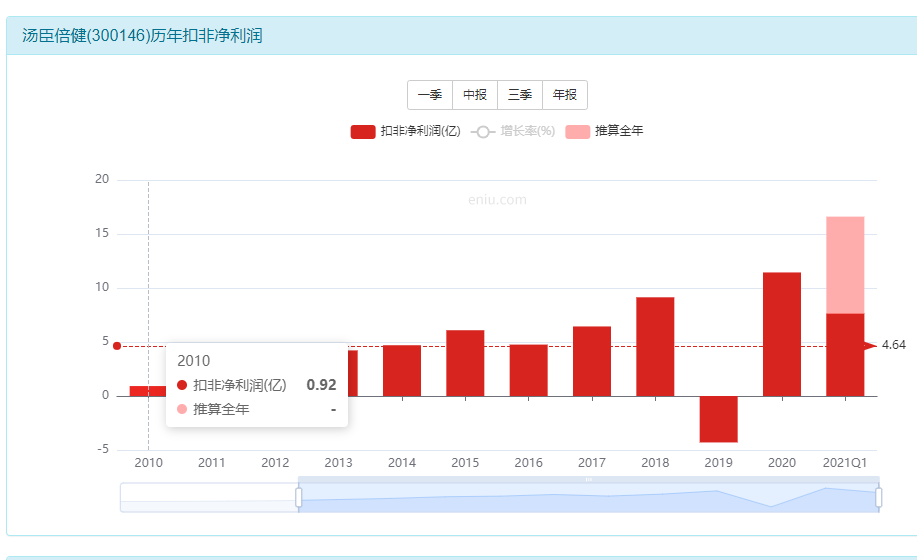Click the dark red 2021Q1 bar
Viewport: 917px width, 560px height.
[845, 355]
